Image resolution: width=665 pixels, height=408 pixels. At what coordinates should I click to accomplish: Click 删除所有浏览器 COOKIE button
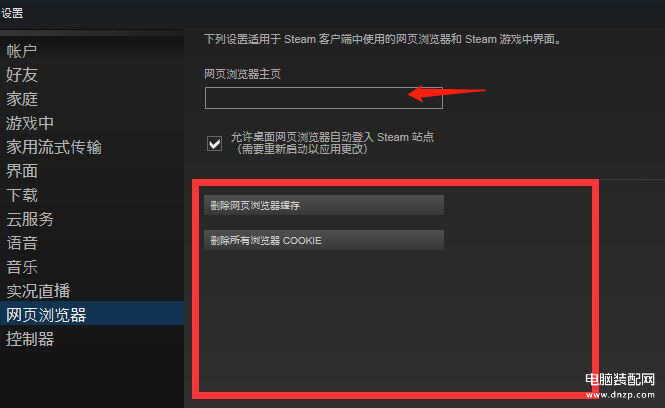324,240
